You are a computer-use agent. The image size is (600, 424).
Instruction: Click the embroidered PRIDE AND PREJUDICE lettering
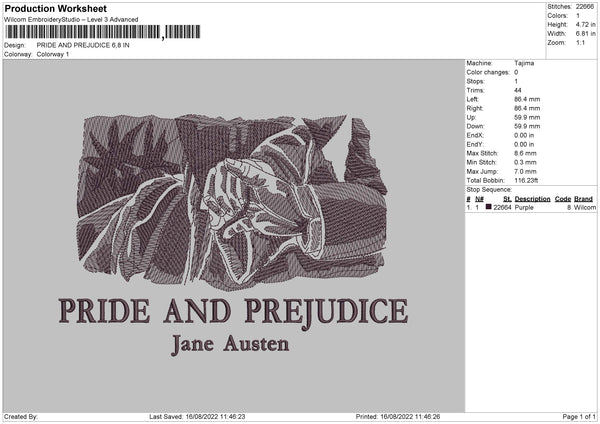tap(233, 312)
